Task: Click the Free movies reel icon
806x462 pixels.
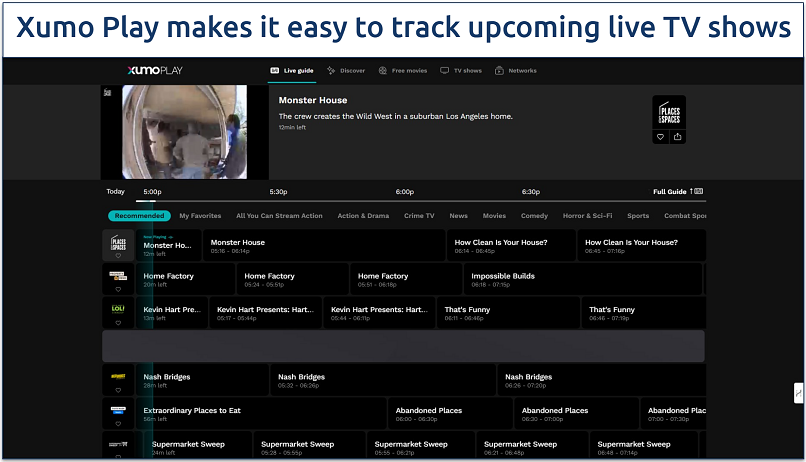Action: pyautogui.click(x=382, y=70)
